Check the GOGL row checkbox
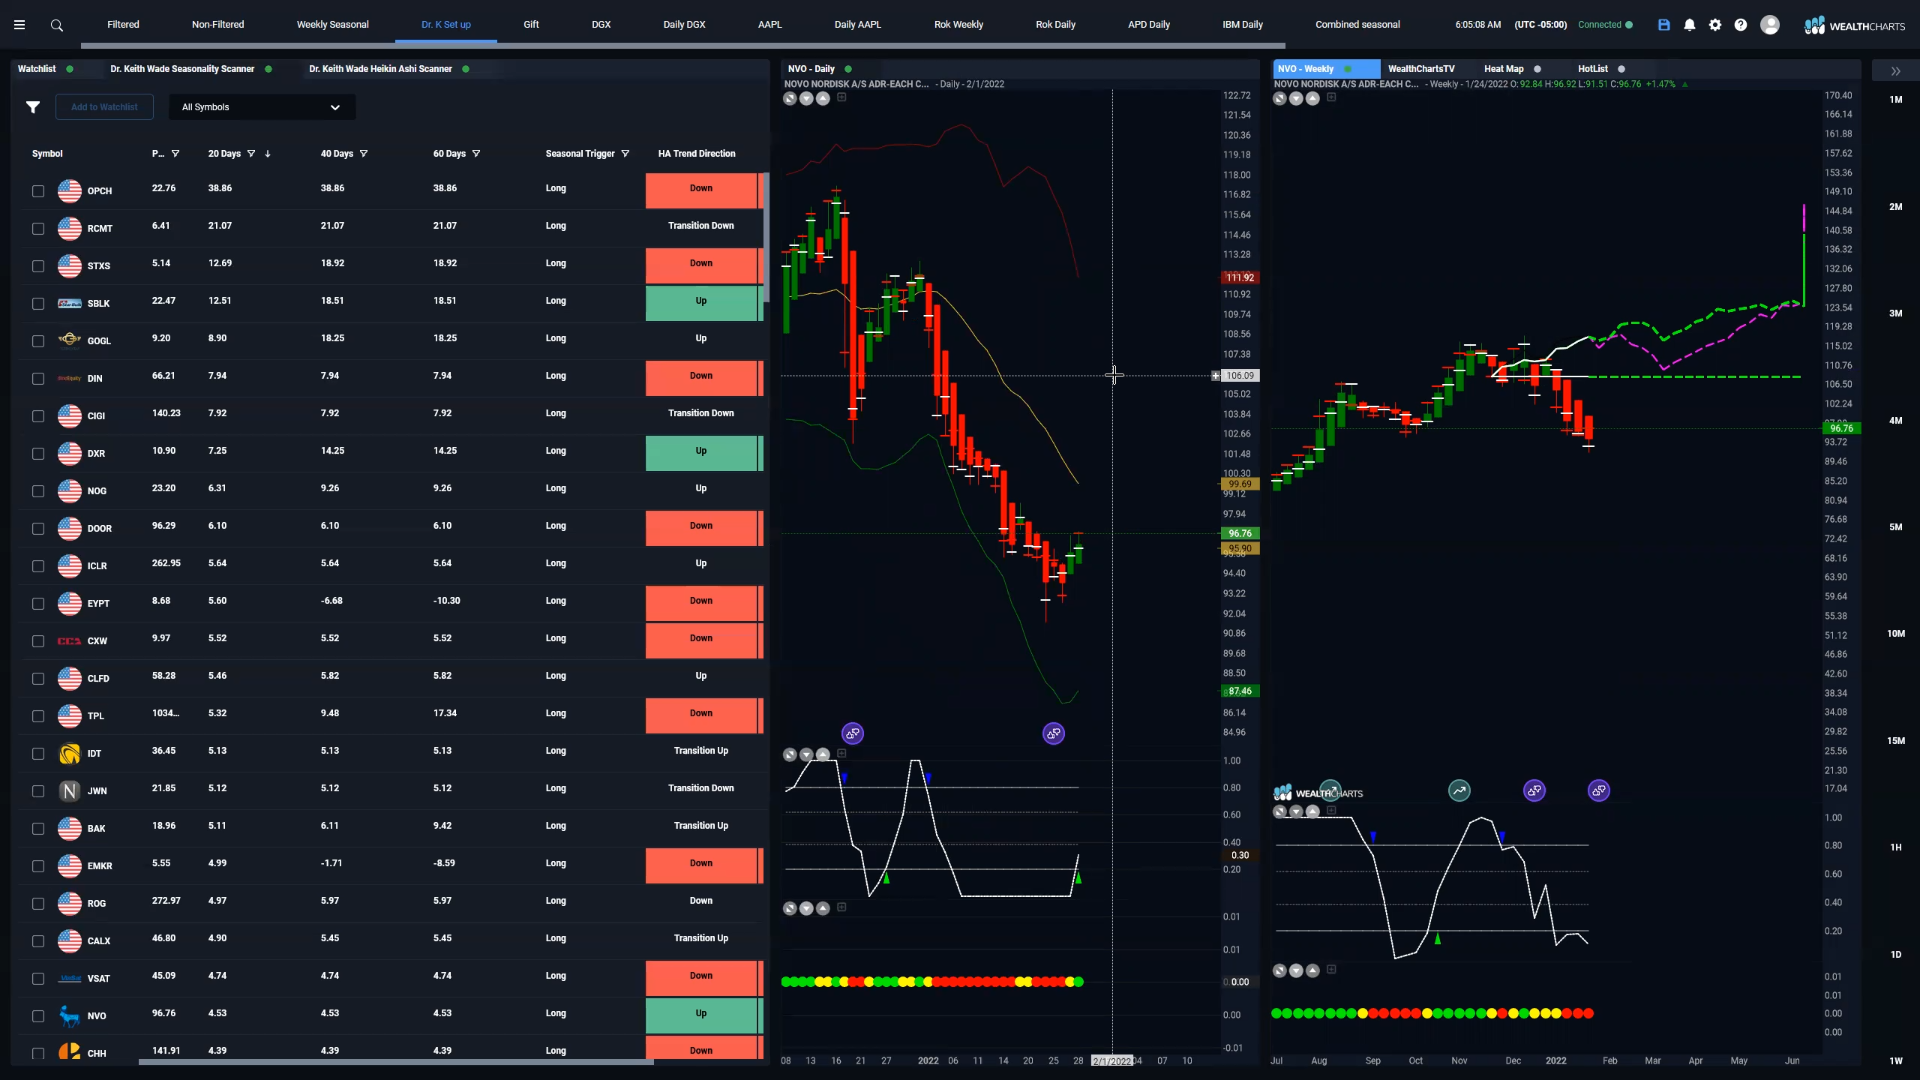This screenshot has width=1920, height=1080. click(38, 341)
